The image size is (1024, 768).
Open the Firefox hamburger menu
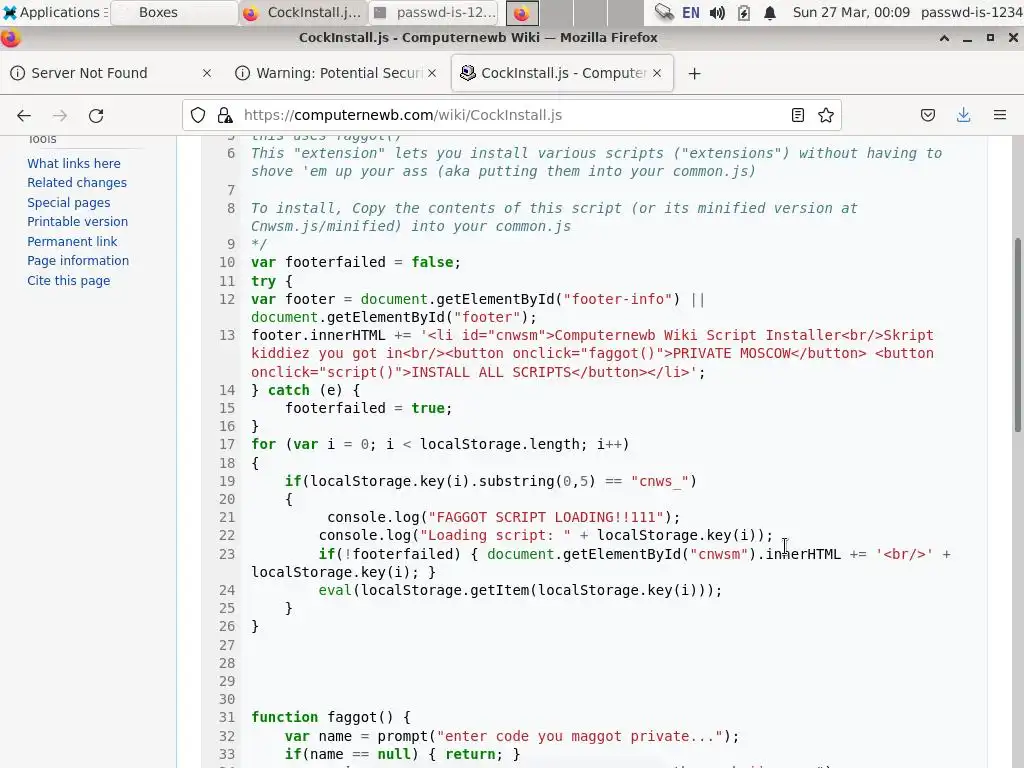[1000, 116]
